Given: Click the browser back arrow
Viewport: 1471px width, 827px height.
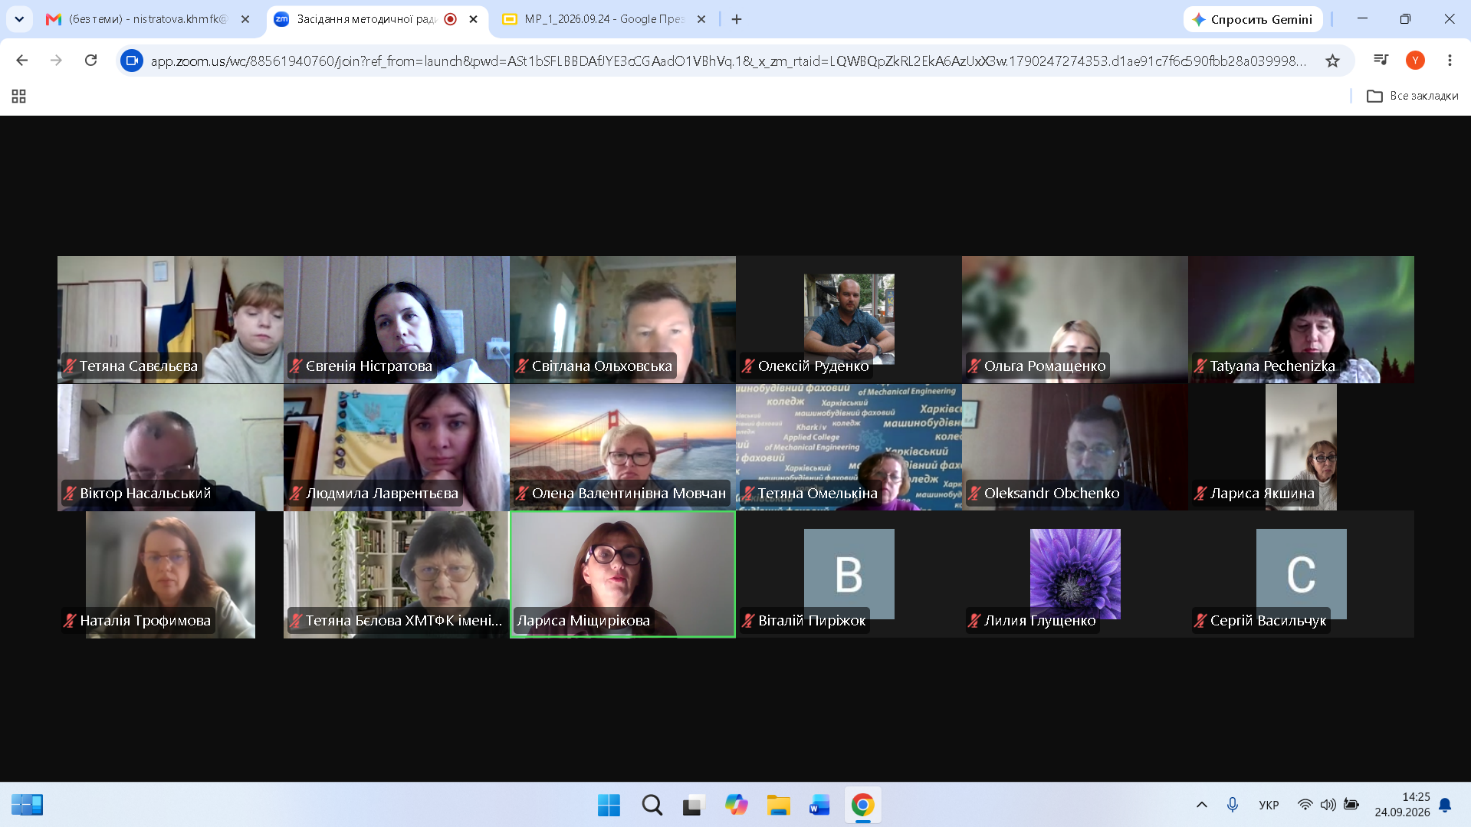Looking at the screenshot, I should click(x=22, y=61).
